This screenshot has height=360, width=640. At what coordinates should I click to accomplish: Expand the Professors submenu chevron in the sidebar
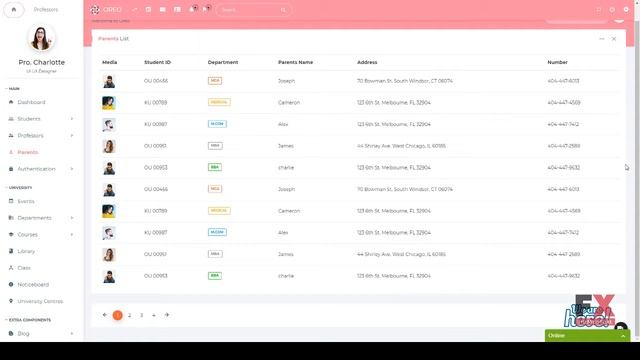pos(72,136)
